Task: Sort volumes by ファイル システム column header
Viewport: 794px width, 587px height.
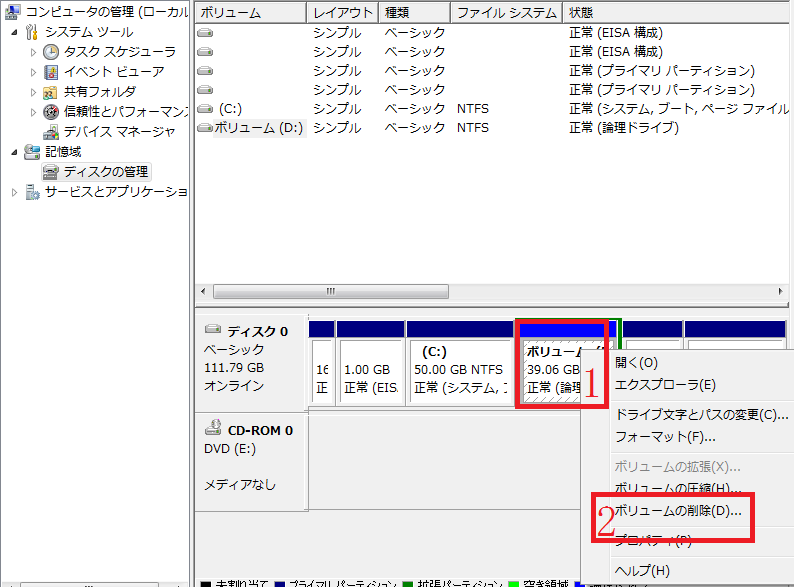Action: 505,13
